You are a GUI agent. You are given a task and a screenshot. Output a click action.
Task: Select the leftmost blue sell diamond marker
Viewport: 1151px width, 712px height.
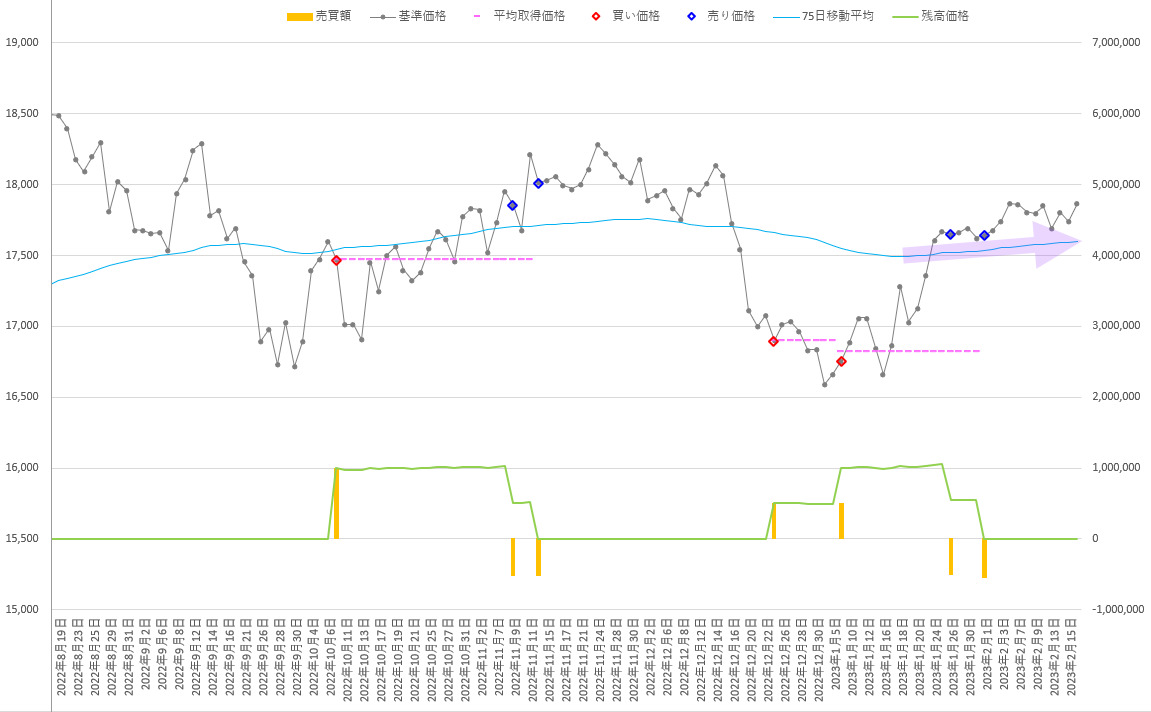tap(512, 205)
